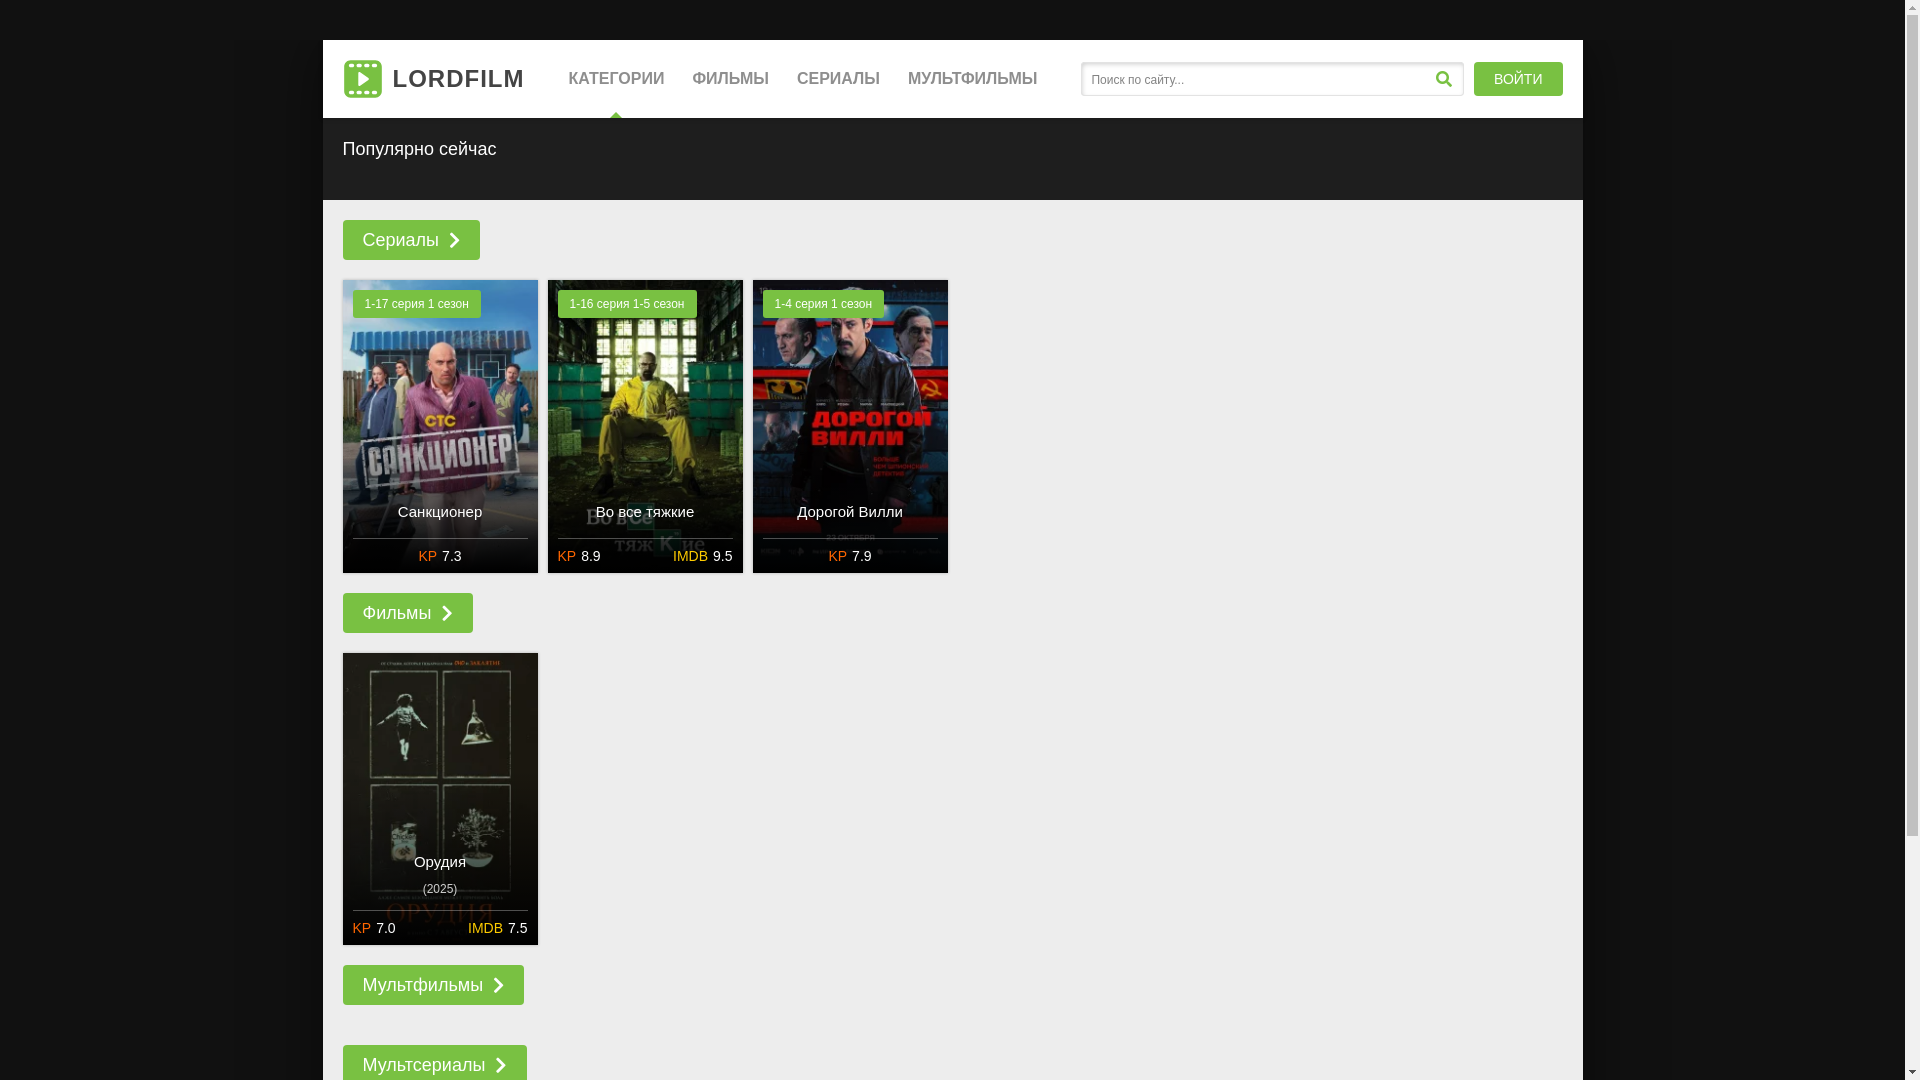This screenshot has height=1080, width=1920.
Task: Open the Дорогой Вилли poster
Action: point(850,426)
